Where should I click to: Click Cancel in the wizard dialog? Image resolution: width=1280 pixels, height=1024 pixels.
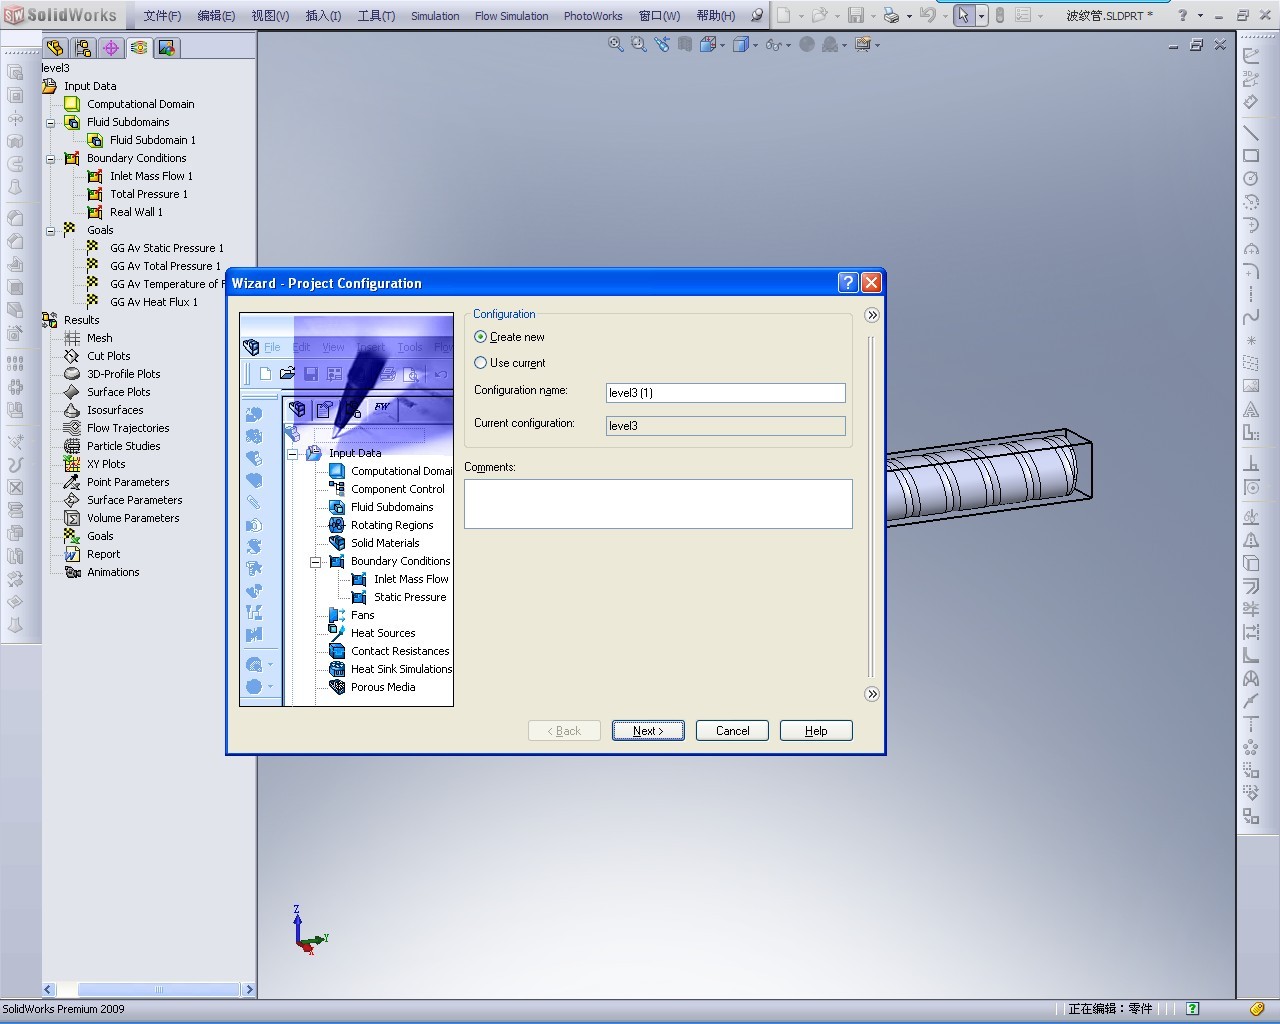click(732, 731)
